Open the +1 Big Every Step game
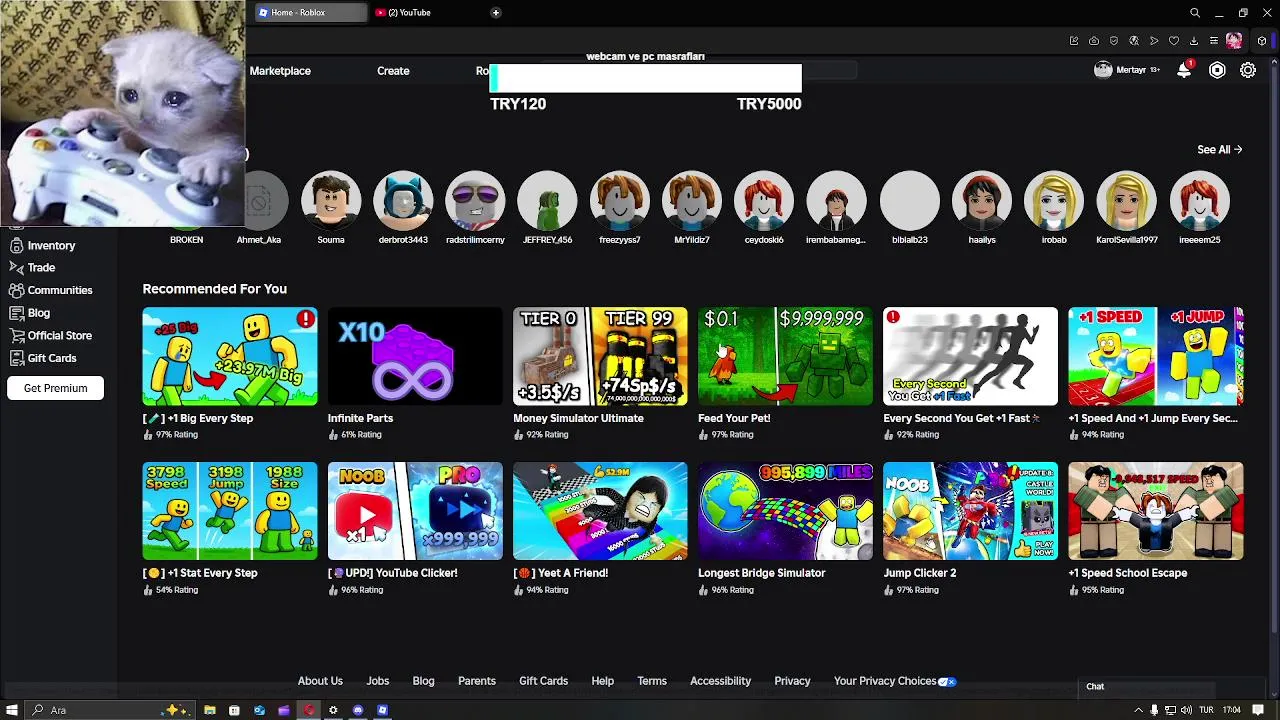This screenshot has width=1280, height=720. [230, 356]
